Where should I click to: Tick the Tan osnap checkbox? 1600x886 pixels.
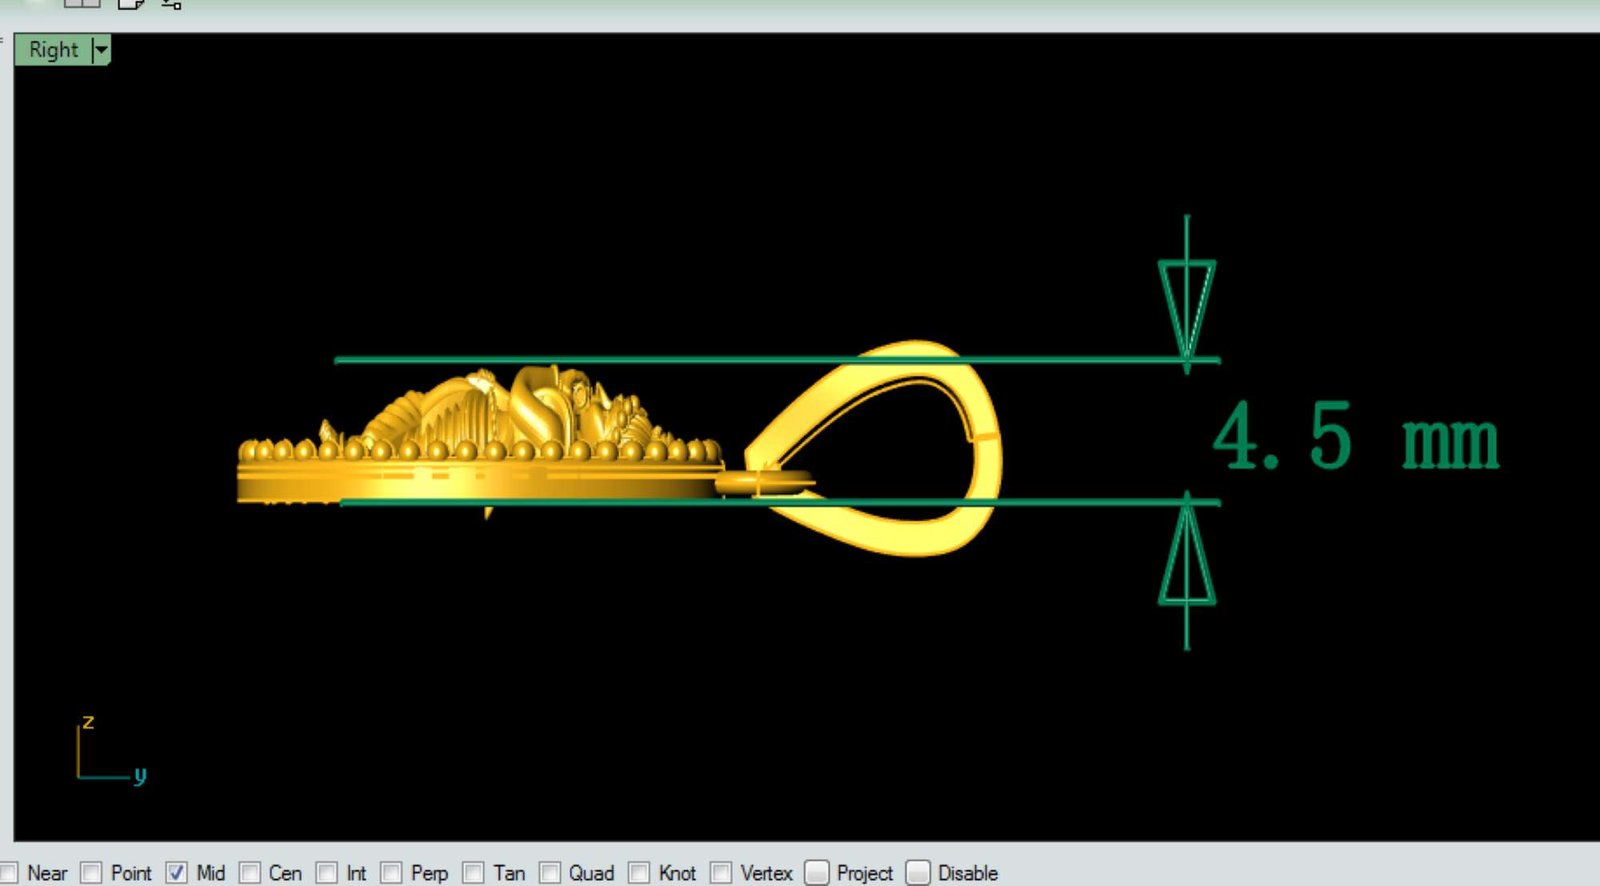point(474,873)
